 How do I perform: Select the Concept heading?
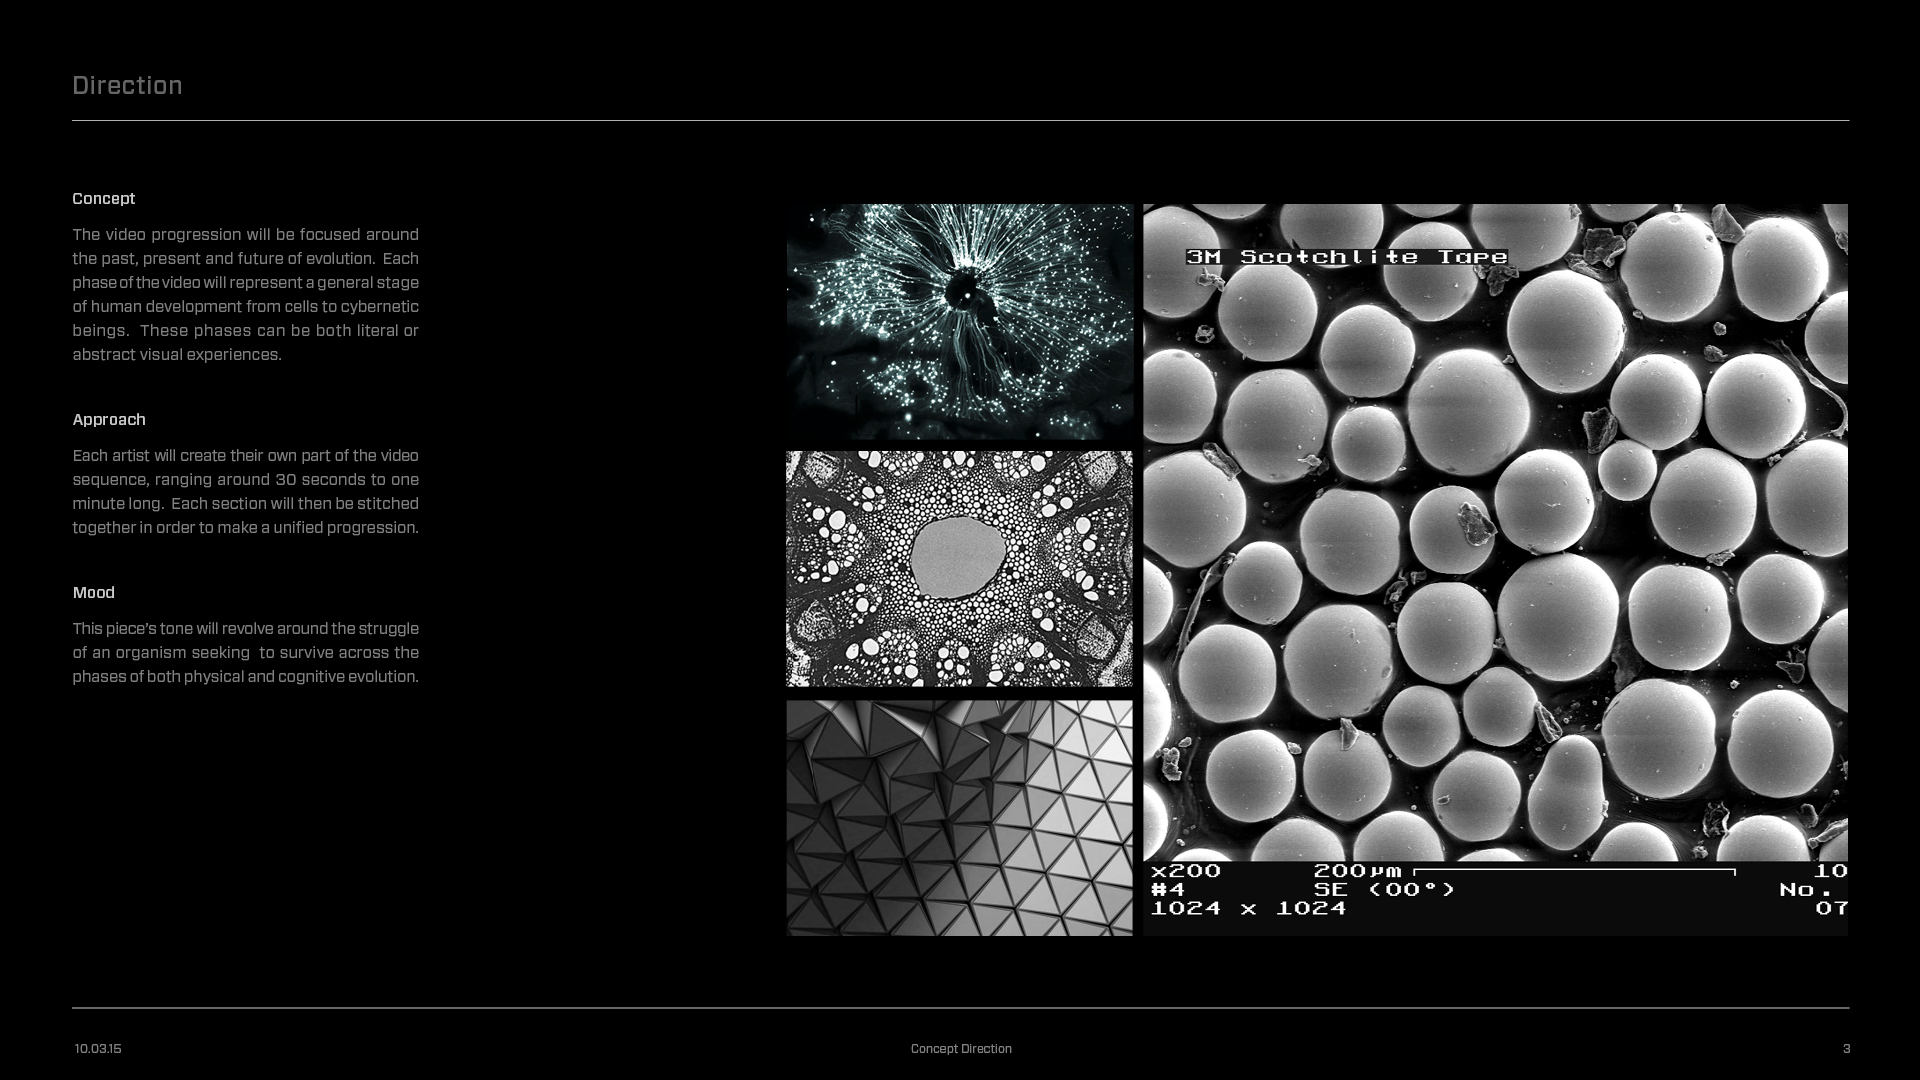104,199
